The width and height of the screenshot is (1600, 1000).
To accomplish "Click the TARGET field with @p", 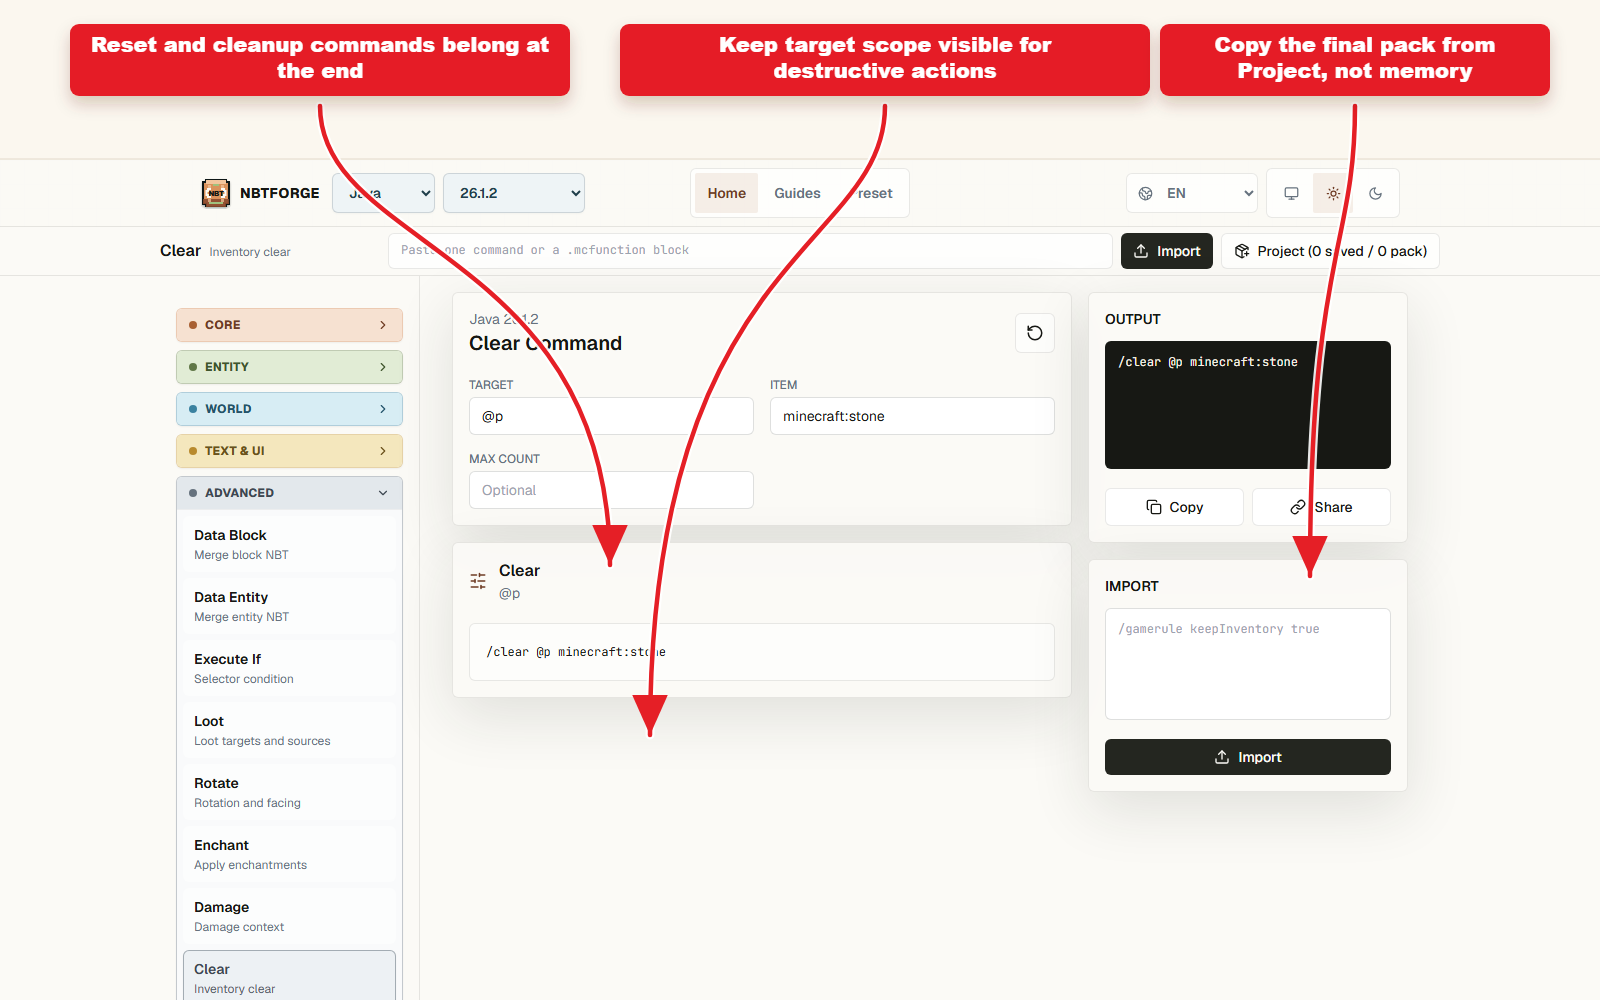I will point(611,416).
